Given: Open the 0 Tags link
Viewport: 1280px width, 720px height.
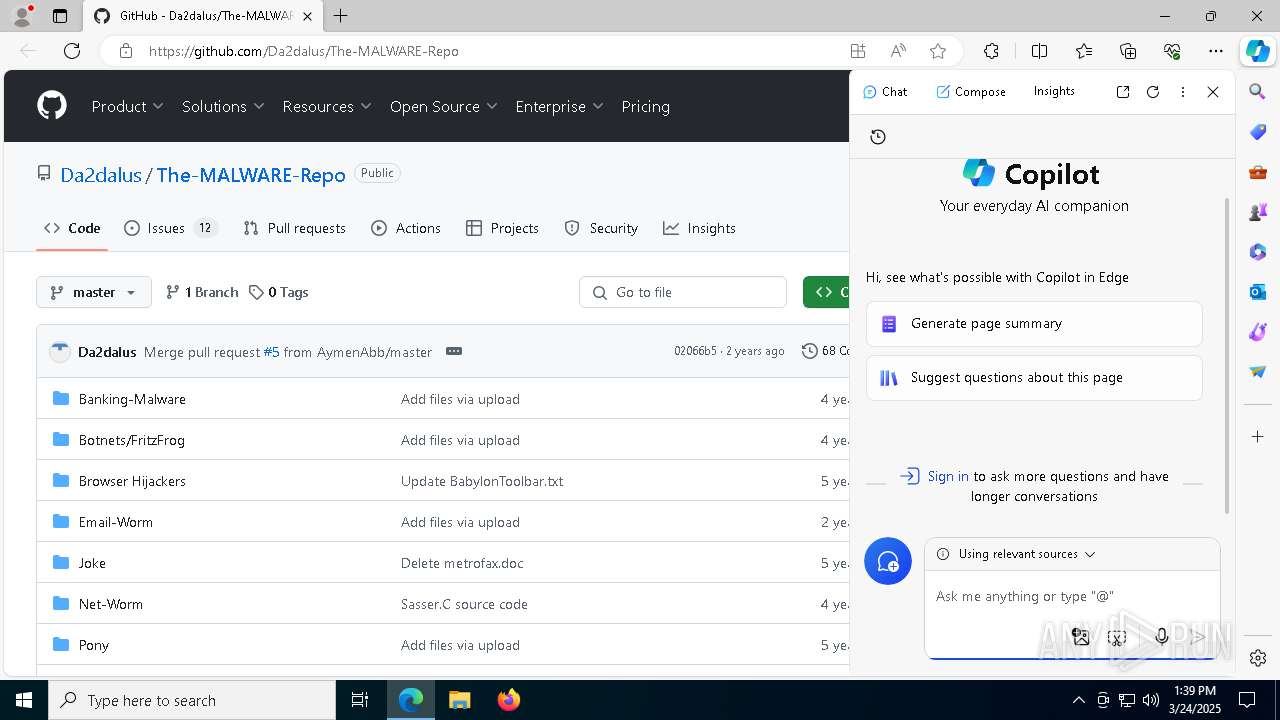Looking at the screenshot, I should [x=279, y=292].
